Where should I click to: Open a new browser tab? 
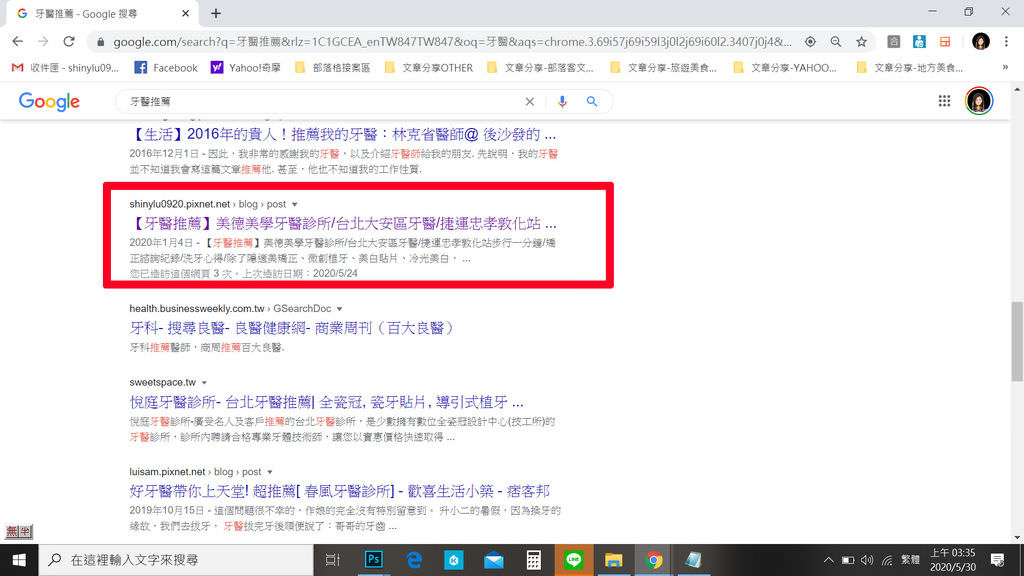point(216,13)
